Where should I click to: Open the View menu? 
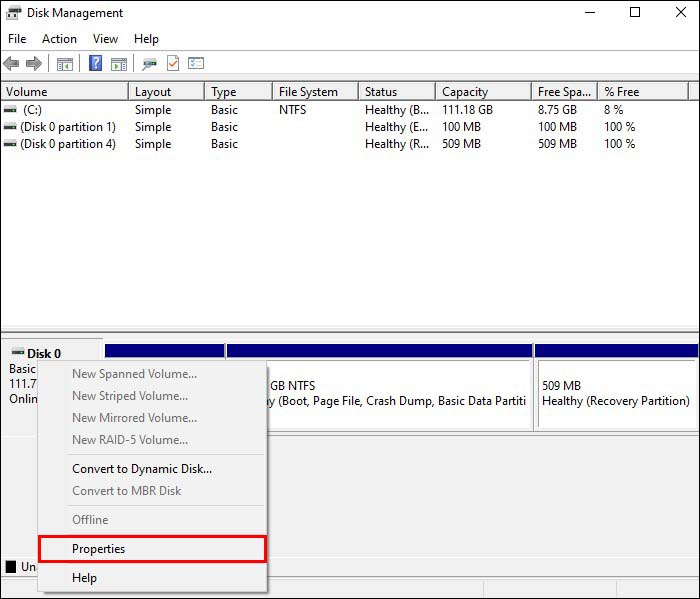pos(105,39)
